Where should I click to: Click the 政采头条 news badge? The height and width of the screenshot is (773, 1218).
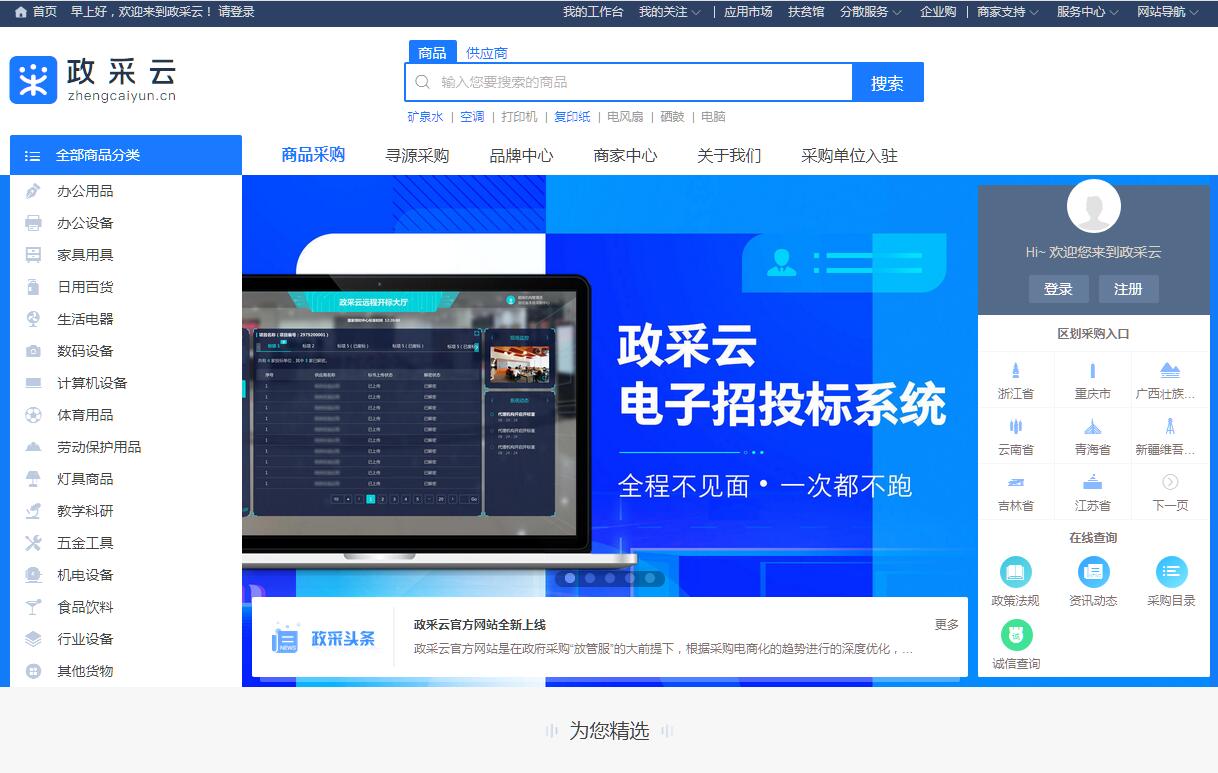323,639
